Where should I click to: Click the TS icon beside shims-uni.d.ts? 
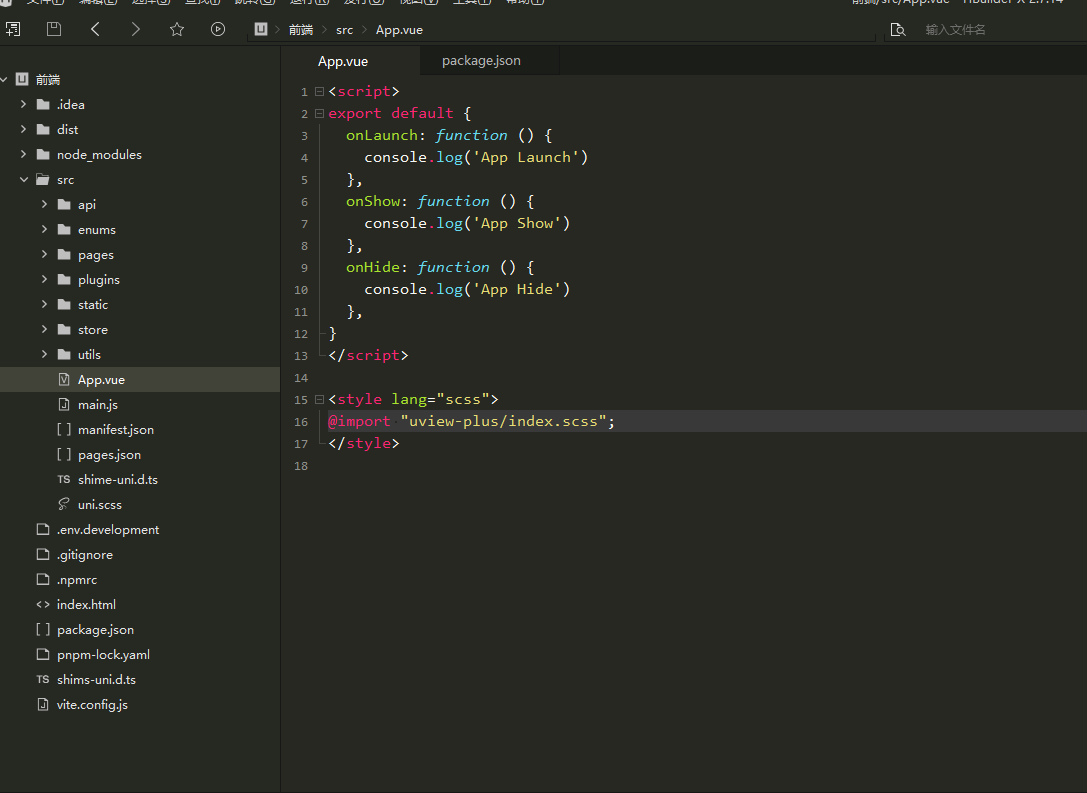coord(43,679)
